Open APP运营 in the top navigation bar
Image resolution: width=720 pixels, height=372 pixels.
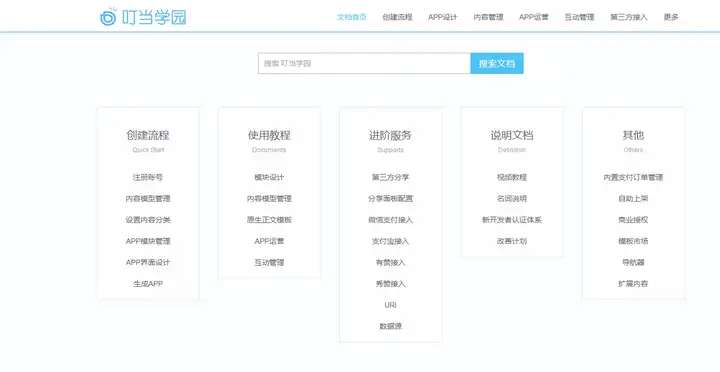coord(534,17)
